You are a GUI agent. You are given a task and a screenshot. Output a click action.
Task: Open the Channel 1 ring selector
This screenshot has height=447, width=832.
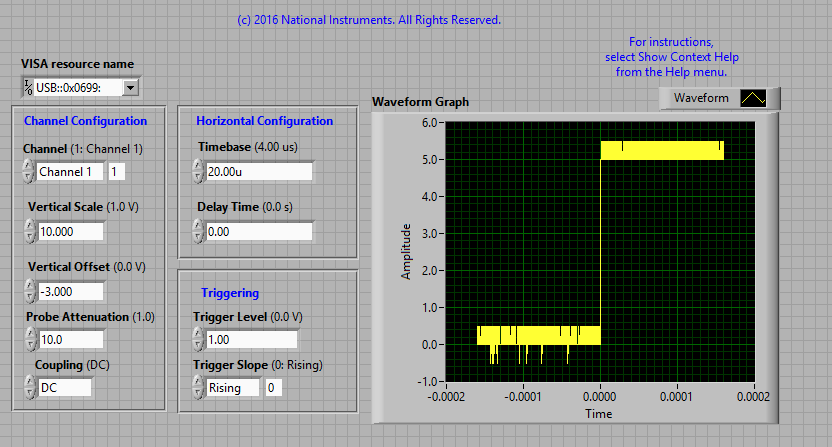tap(70, 172)
